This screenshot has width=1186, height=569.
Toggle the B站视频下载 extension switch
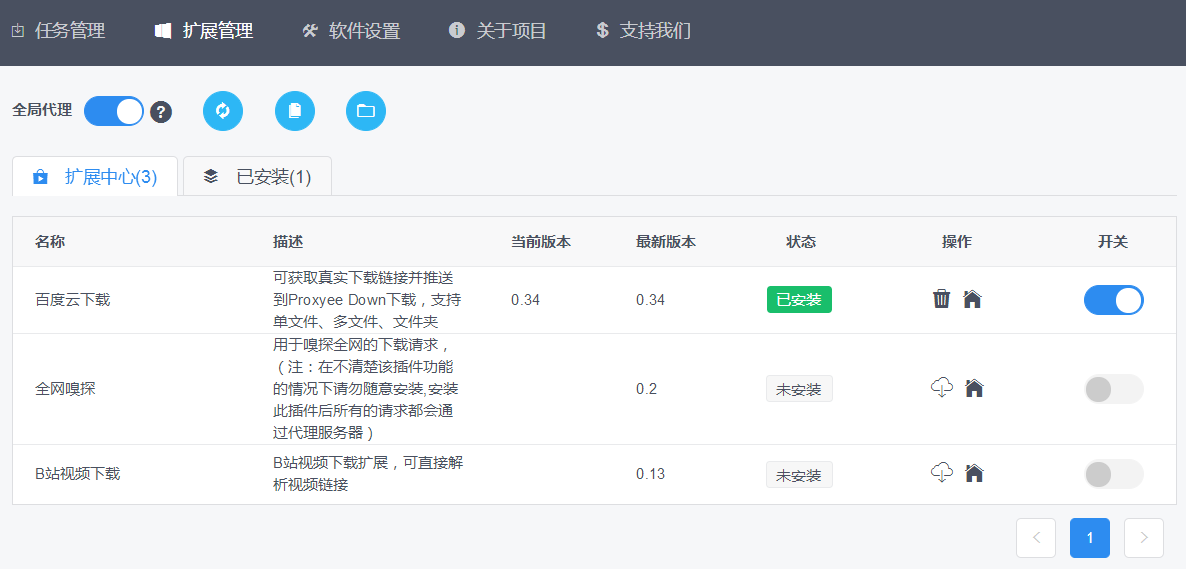click(1113, 474)
